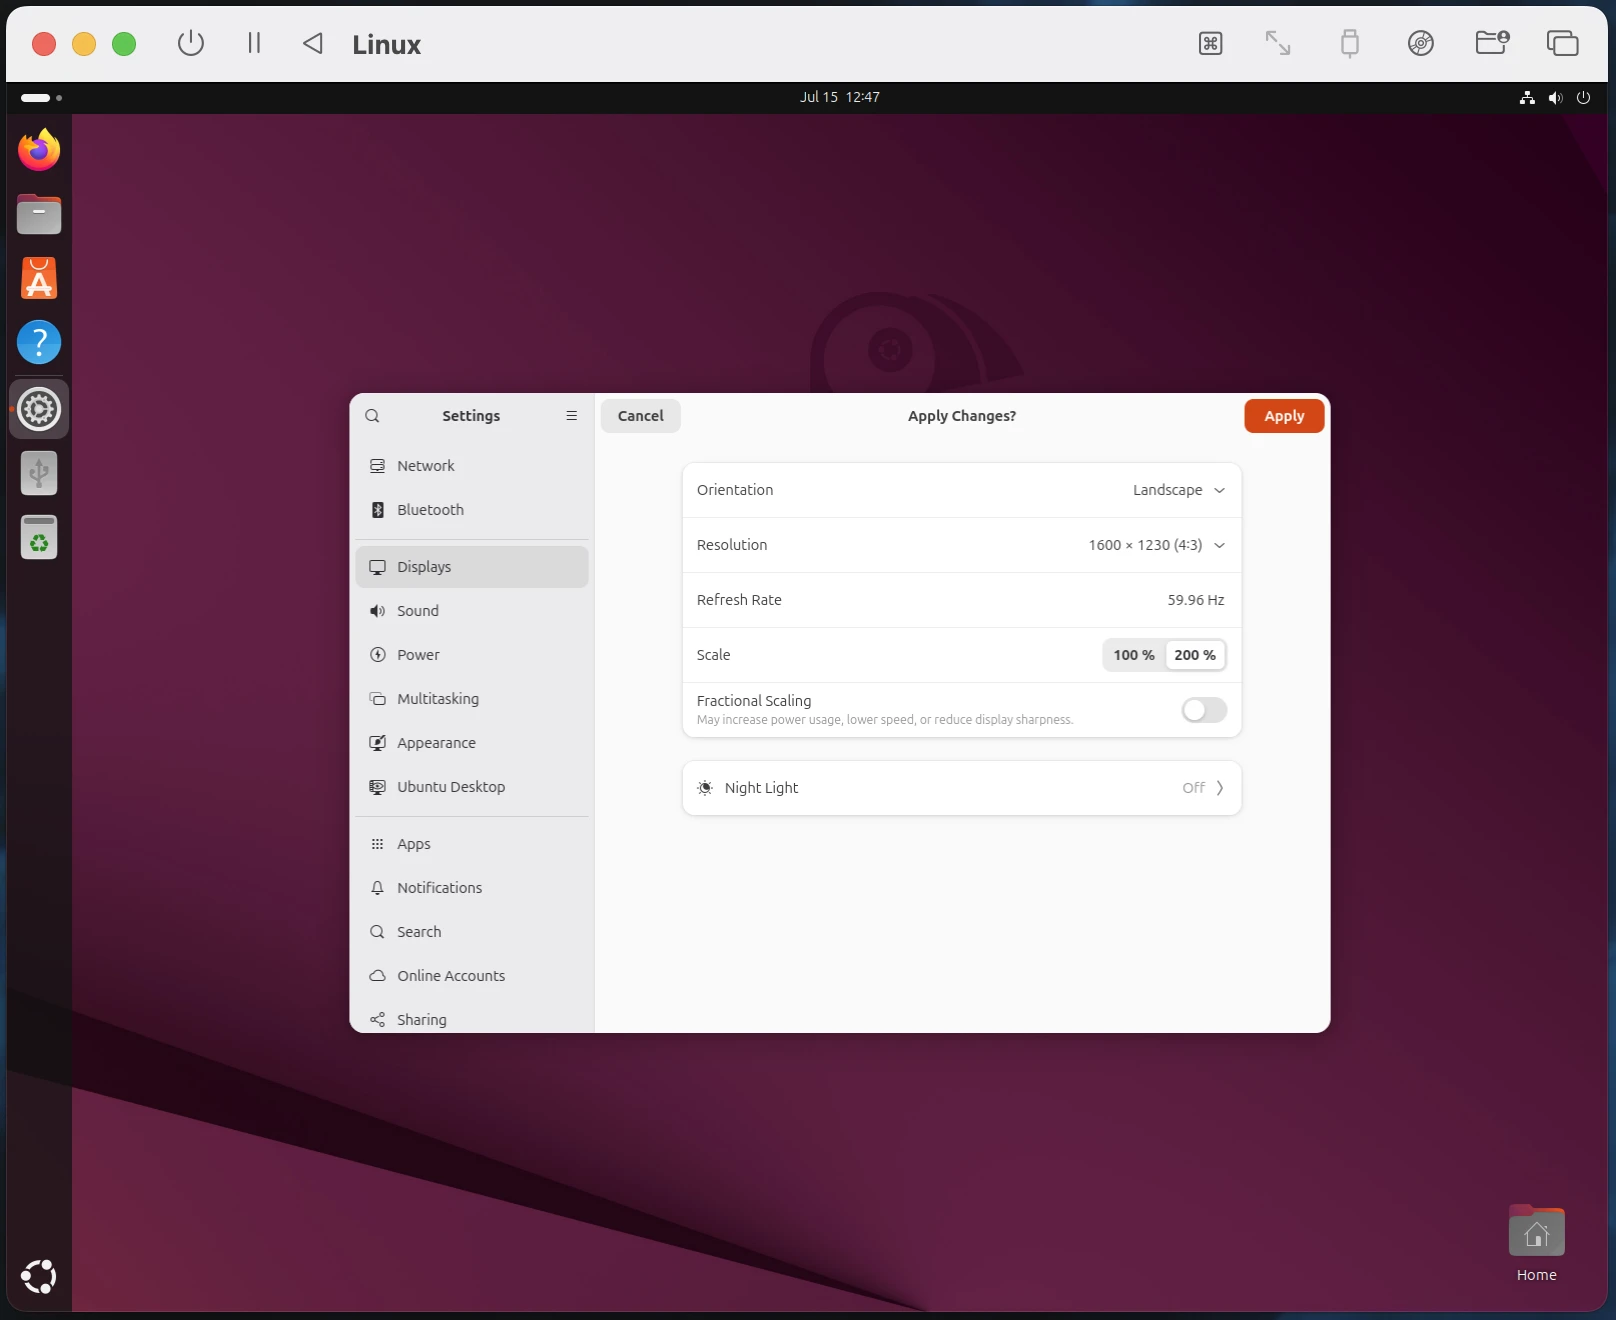Open the Home folder desktop icon
The width and height of the screenshot is (1616, 1320).
(1536, 1244)
